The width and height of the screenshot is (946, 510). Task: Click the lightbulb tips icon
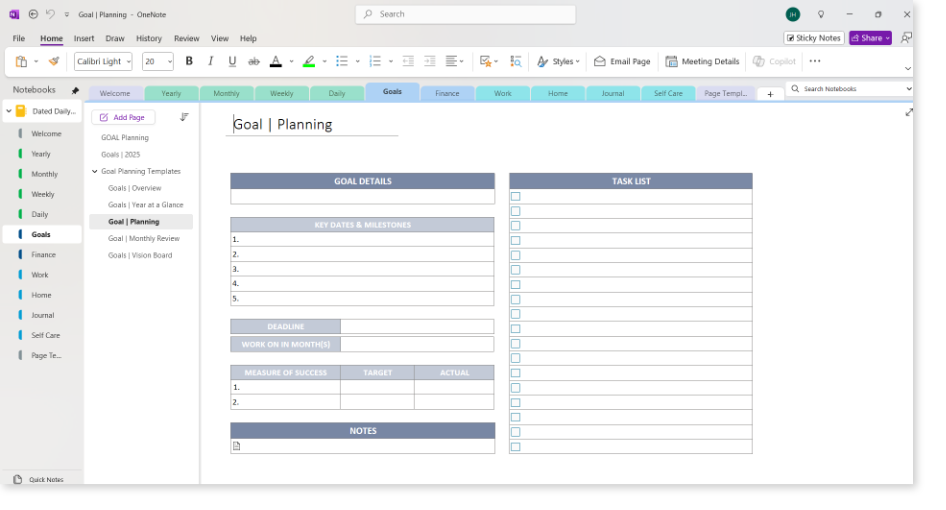[x=821, y=14]
